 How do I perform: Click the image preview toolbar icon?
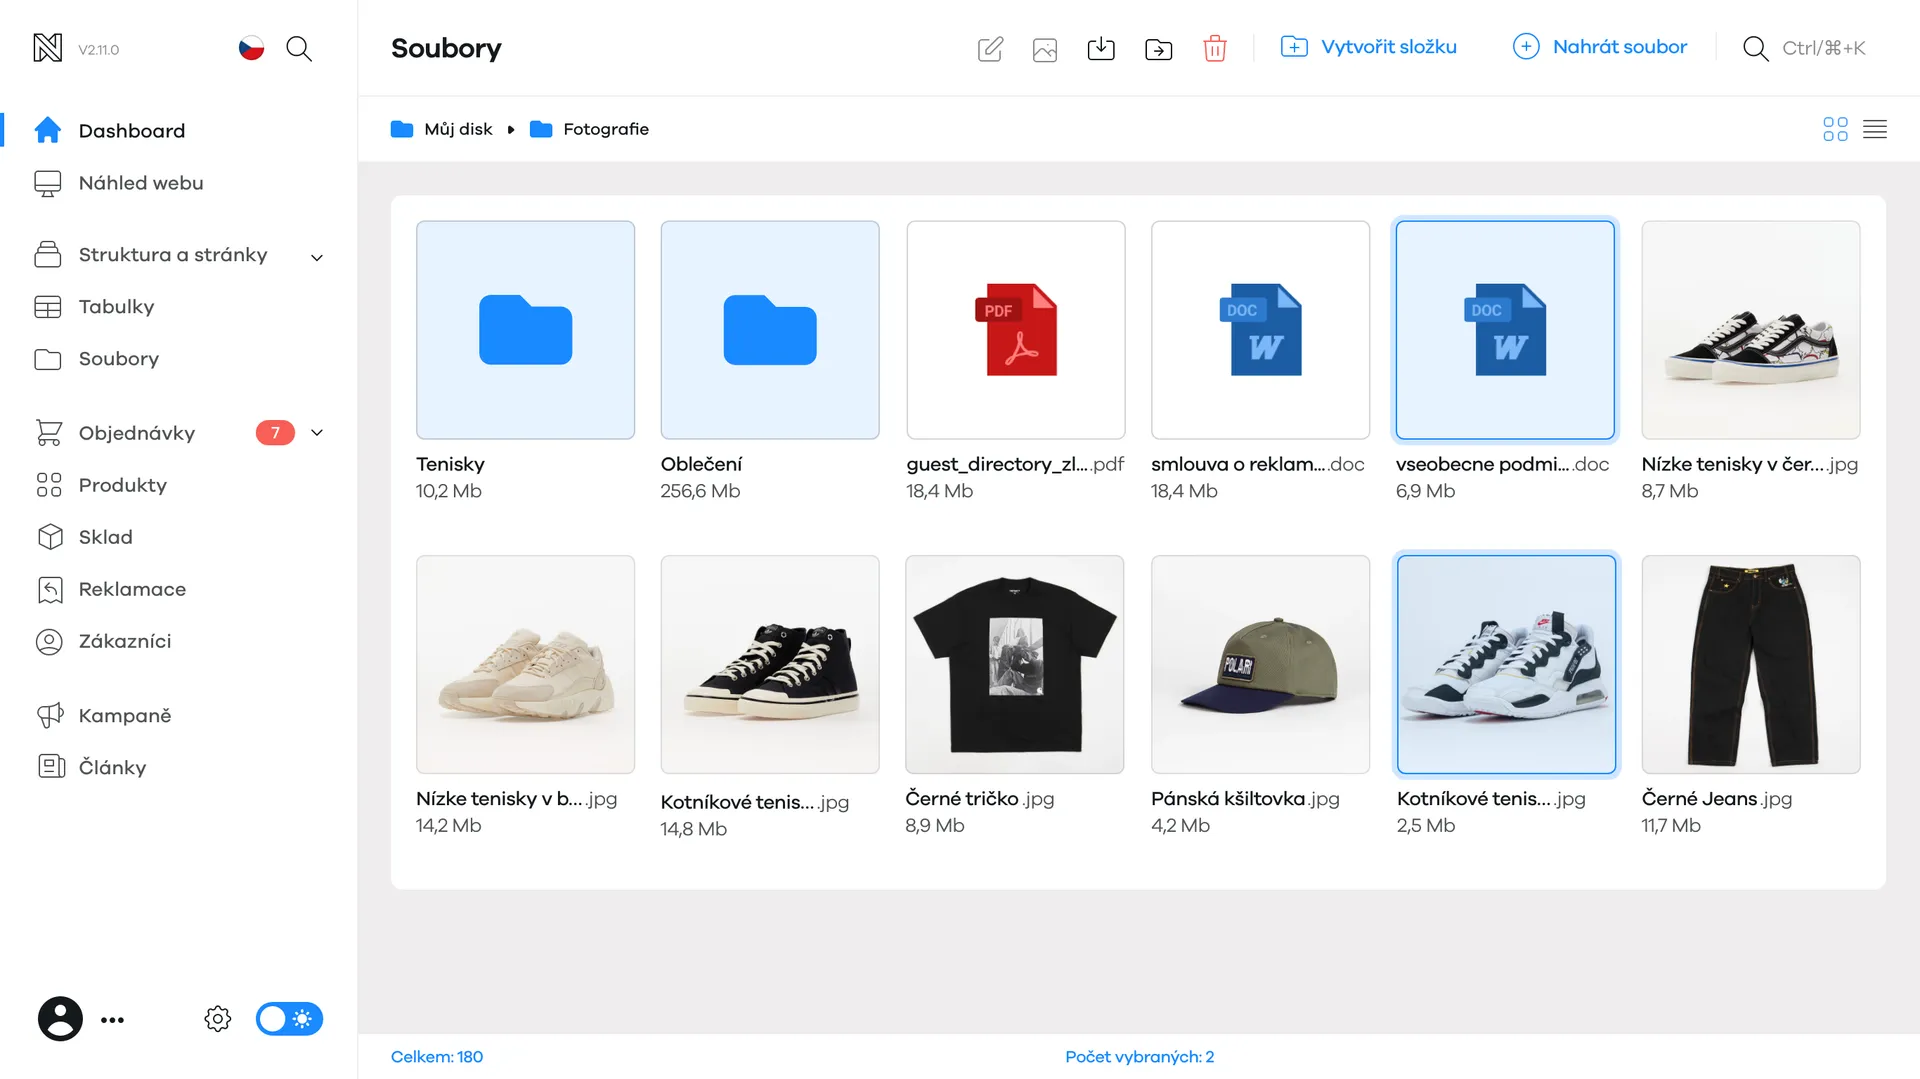(x=1045, y=48)
